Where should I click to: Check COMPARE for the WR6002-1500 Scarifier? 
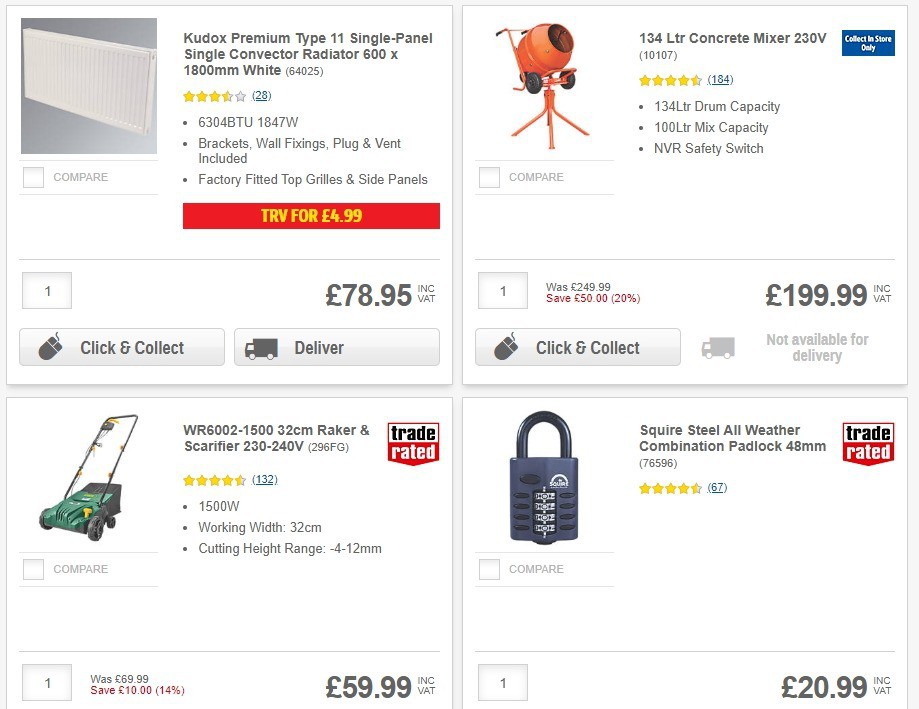click(x=33, y=569)
